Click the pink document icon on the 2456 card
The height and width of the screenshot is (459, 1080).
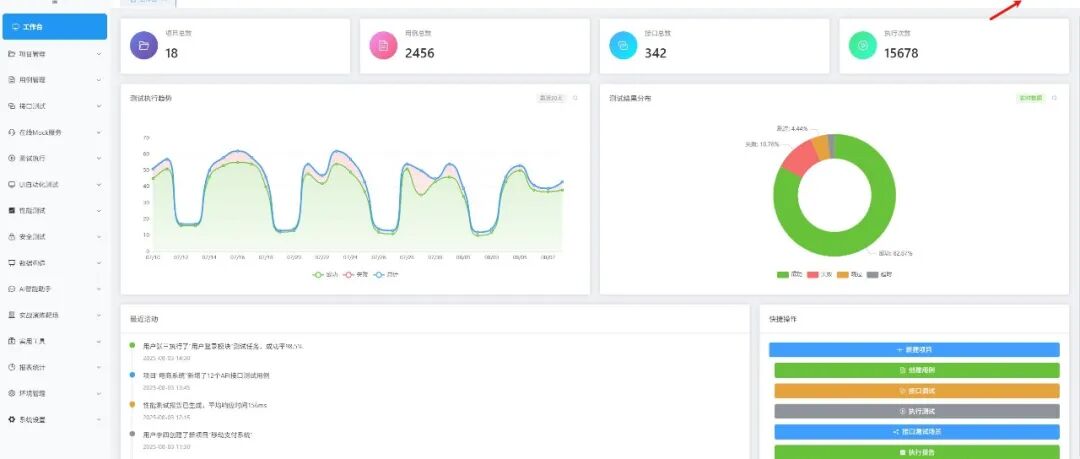384,45
